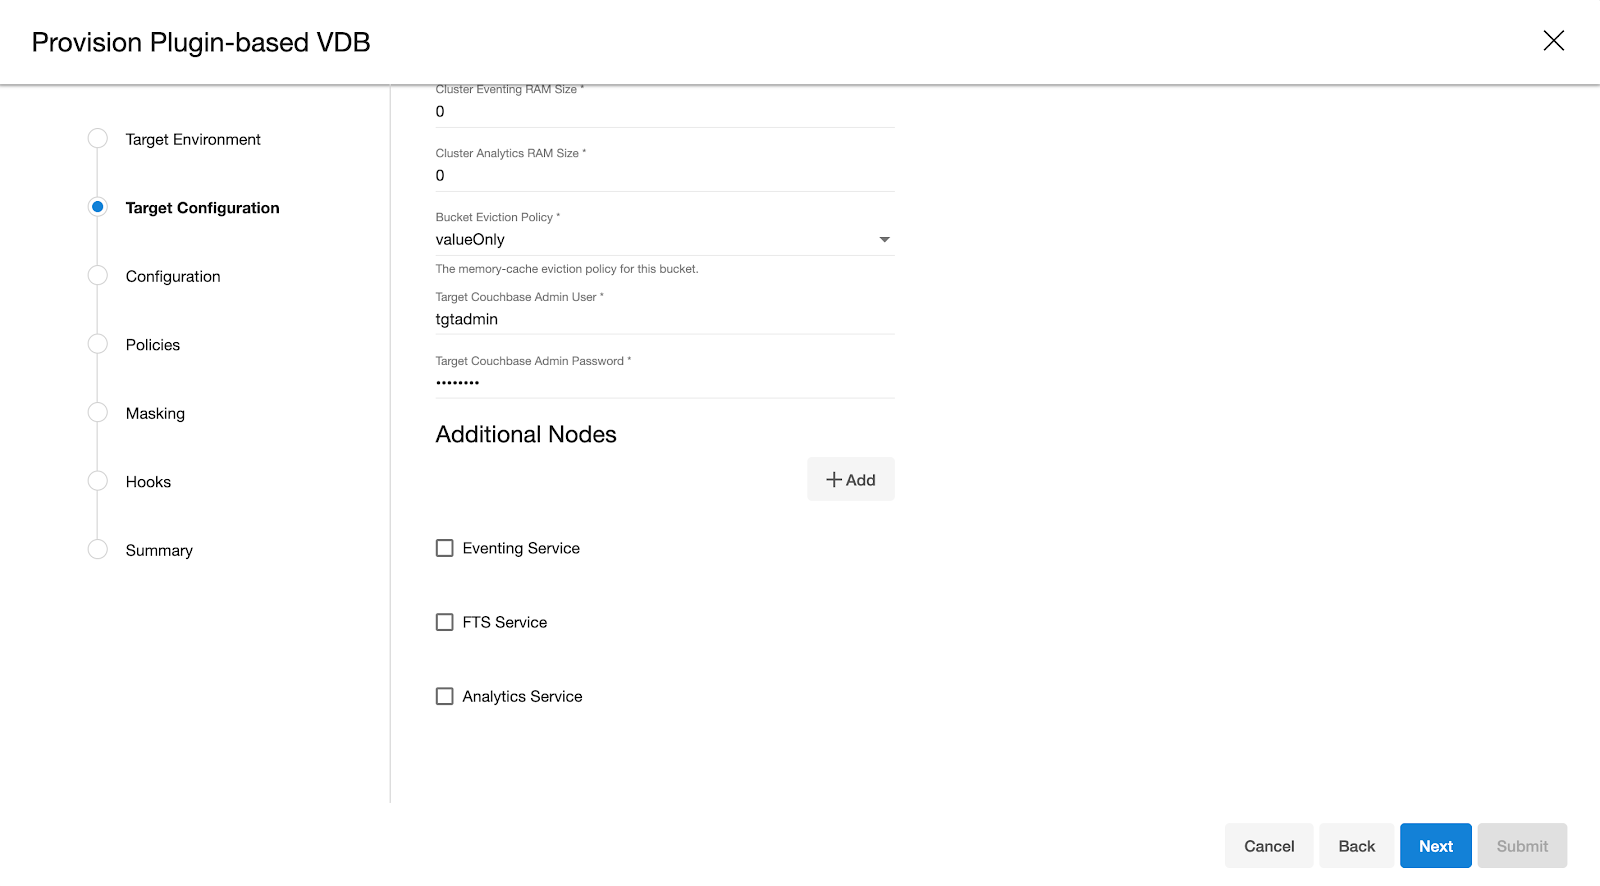Add an additional node
Image resolution: width=1600 pixels, height=886 pixels.
click(850, 480)
